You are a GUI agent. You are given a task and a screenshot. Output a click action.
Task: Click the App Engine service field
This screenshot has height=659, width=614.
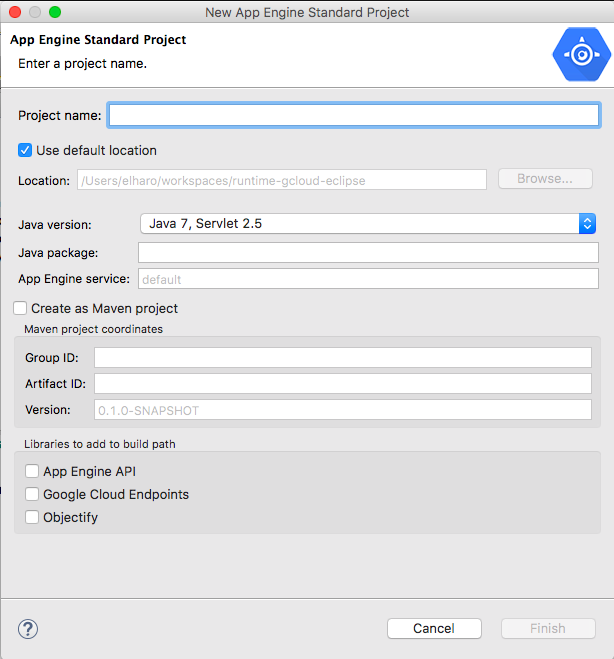click(368, 279)
